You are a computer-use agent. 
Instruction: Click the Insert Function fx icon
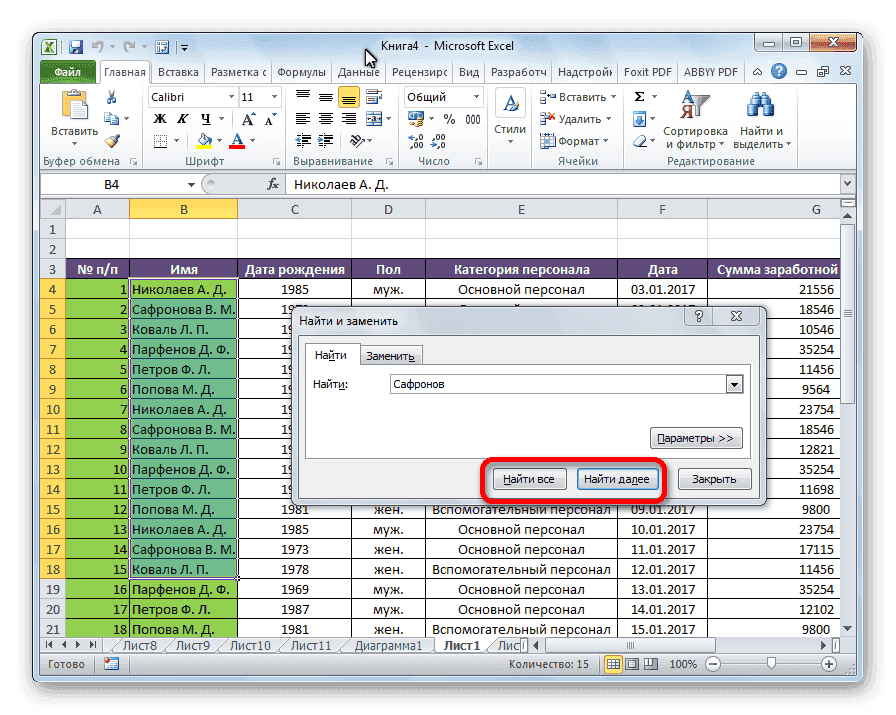pos(273,184)
